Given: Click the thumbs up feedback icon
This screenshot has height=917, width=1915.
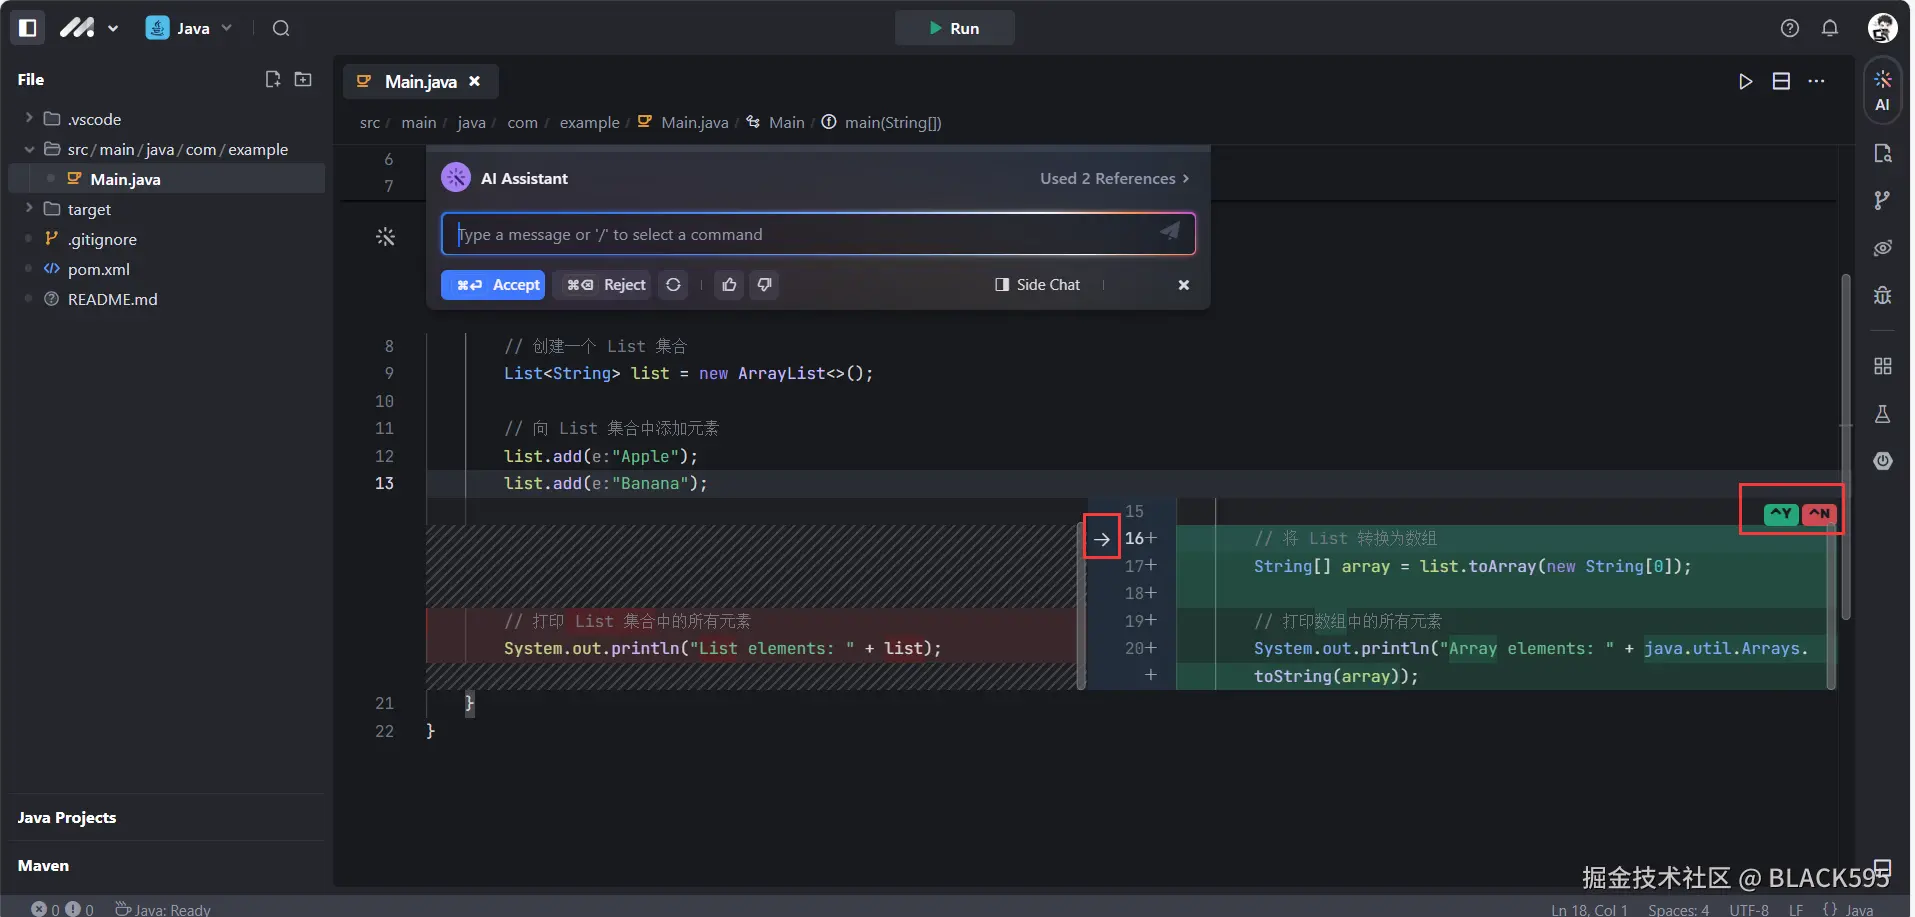Looking at the screenshot, I should pyautogui.click(x=729, y=285).
